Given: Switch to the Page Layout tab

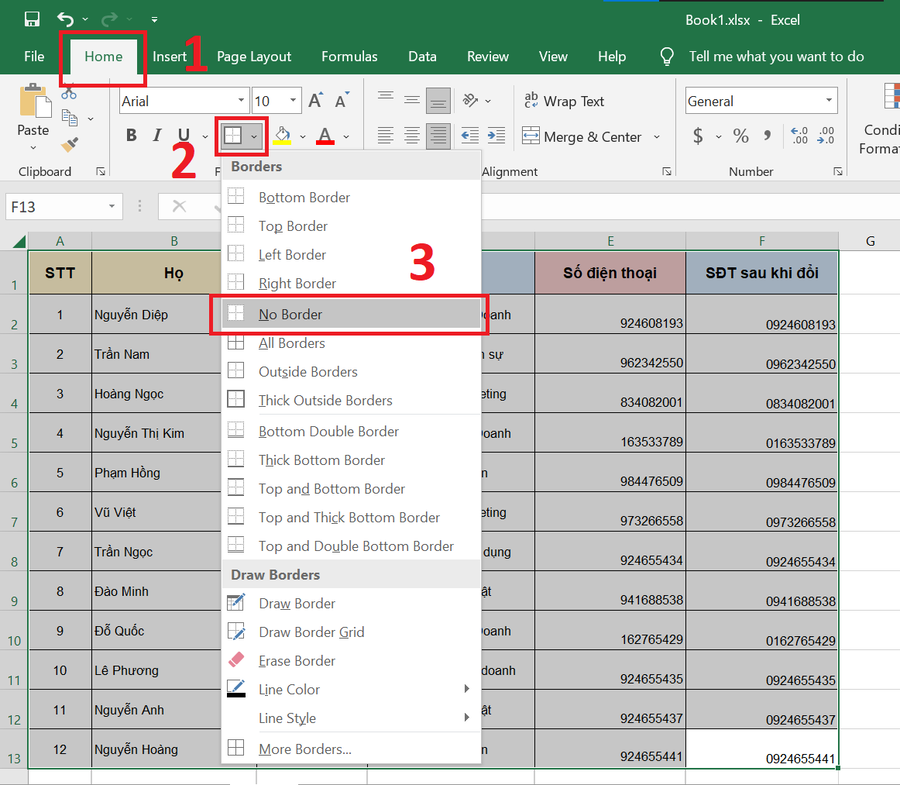Looking at the screenshot, I should point(254,56).
